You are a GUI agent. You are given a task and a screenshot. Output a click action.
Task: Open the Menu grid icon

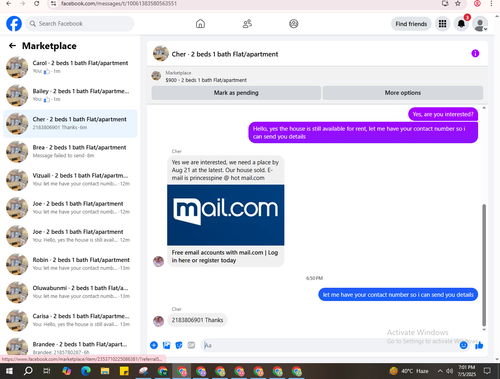point(442,24)
